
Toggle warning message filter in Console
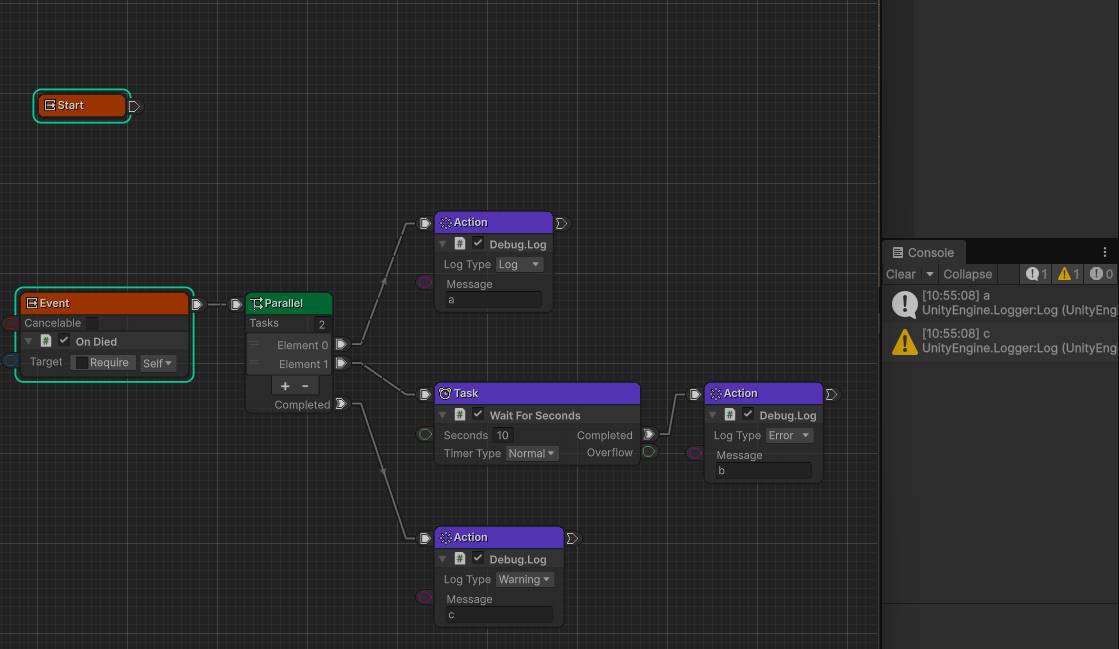(1068, 274)
